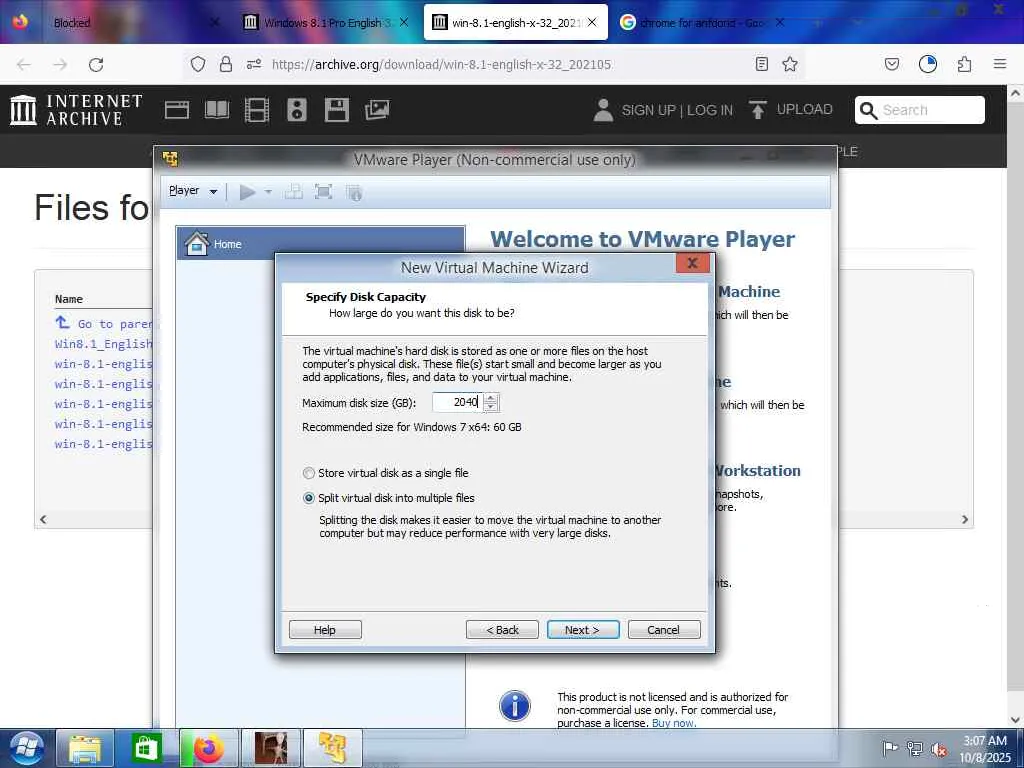Click the green Play virtual machine icon

(247, 192)
